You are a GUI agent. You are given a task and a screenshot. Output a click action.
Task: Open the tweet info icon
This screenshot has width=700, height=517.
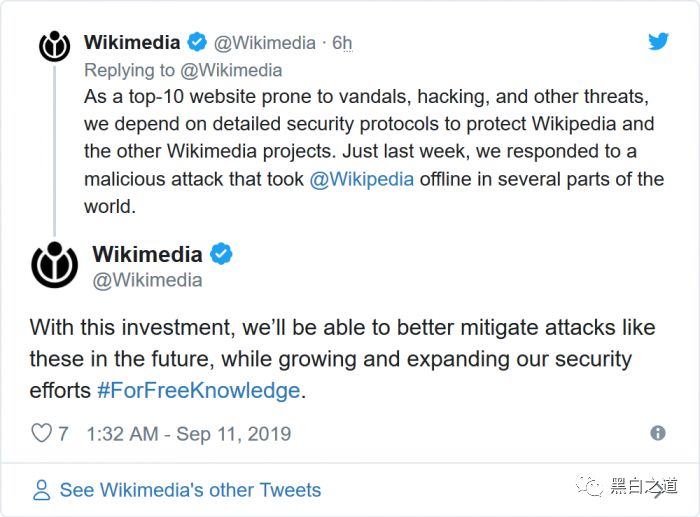point(657,433)
